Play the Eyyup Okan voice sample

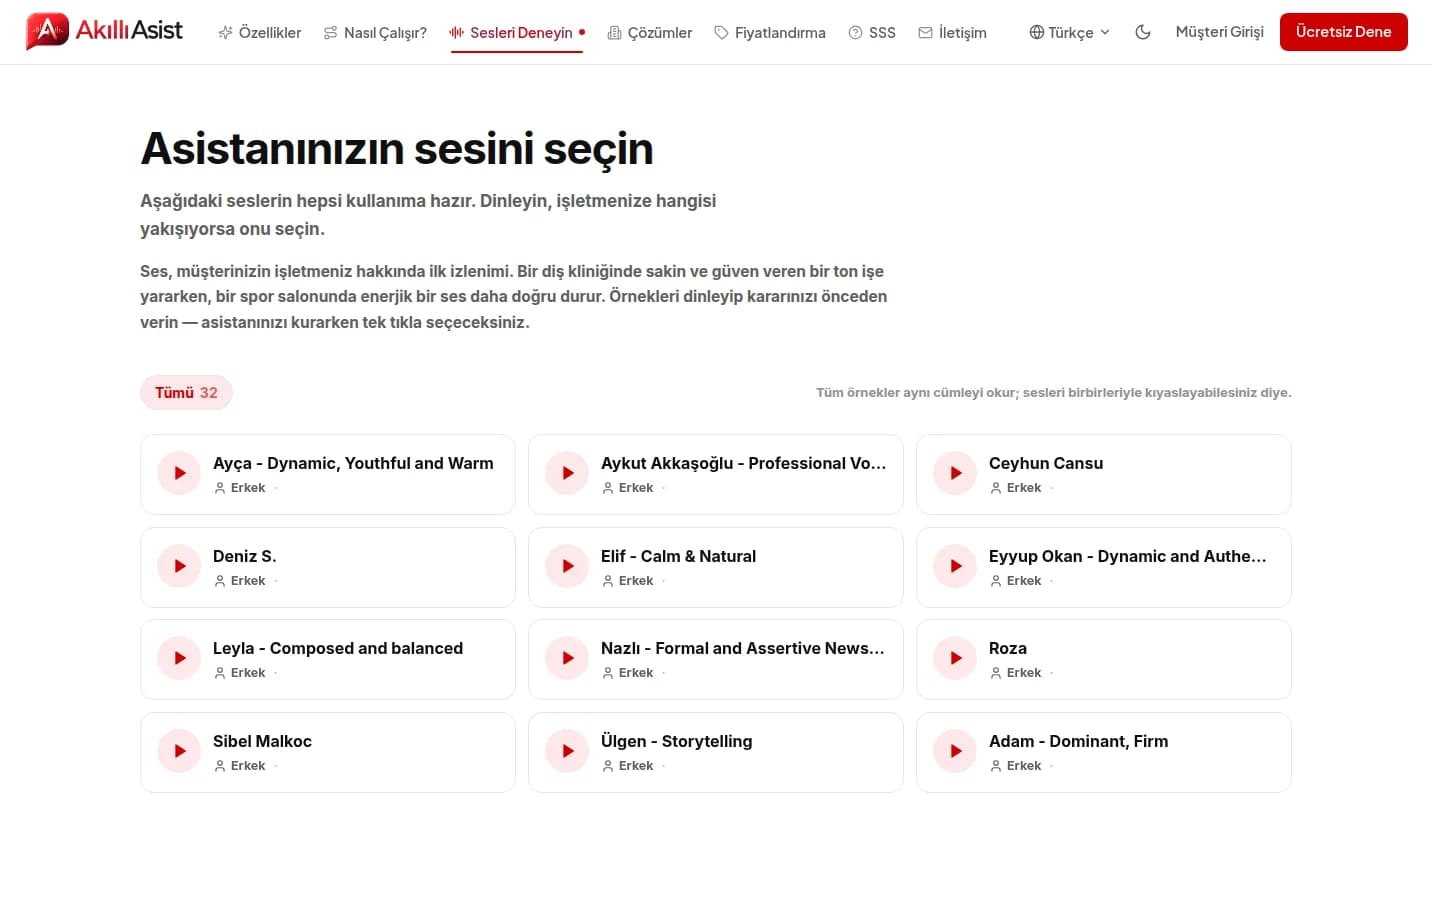pos(956,566)
